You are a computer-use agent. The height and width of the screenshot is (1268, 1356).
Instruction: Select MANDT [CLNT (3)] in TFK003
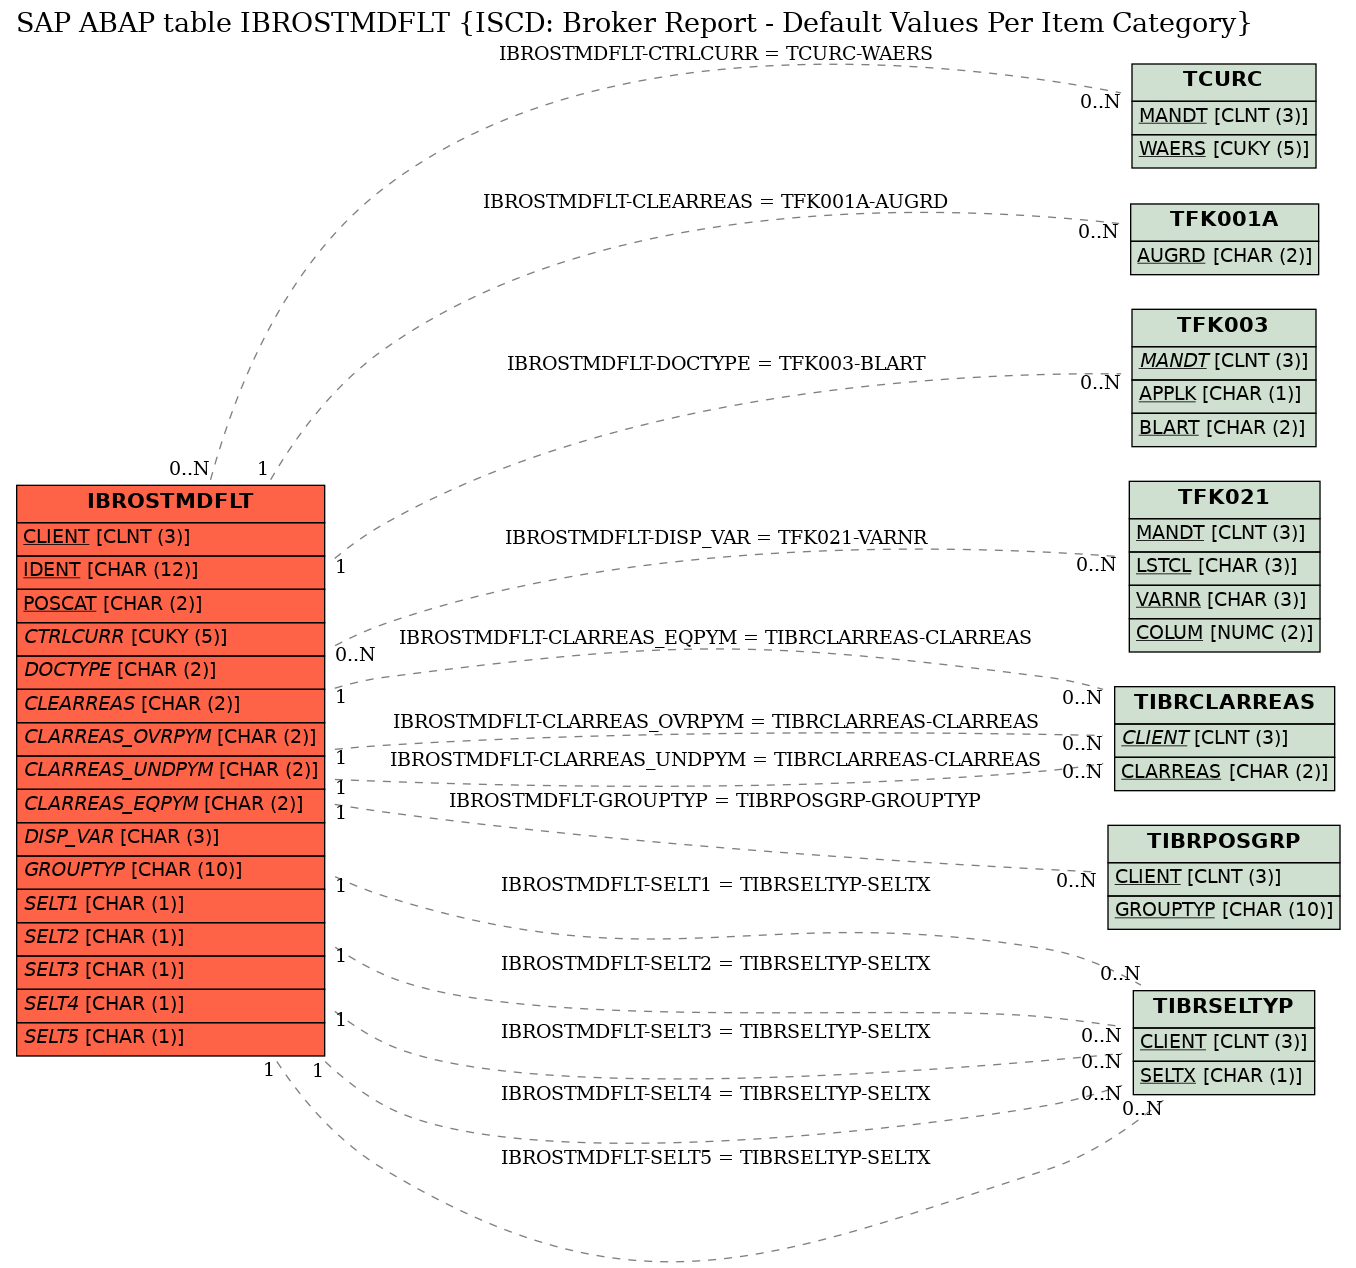click(1223, 362)
